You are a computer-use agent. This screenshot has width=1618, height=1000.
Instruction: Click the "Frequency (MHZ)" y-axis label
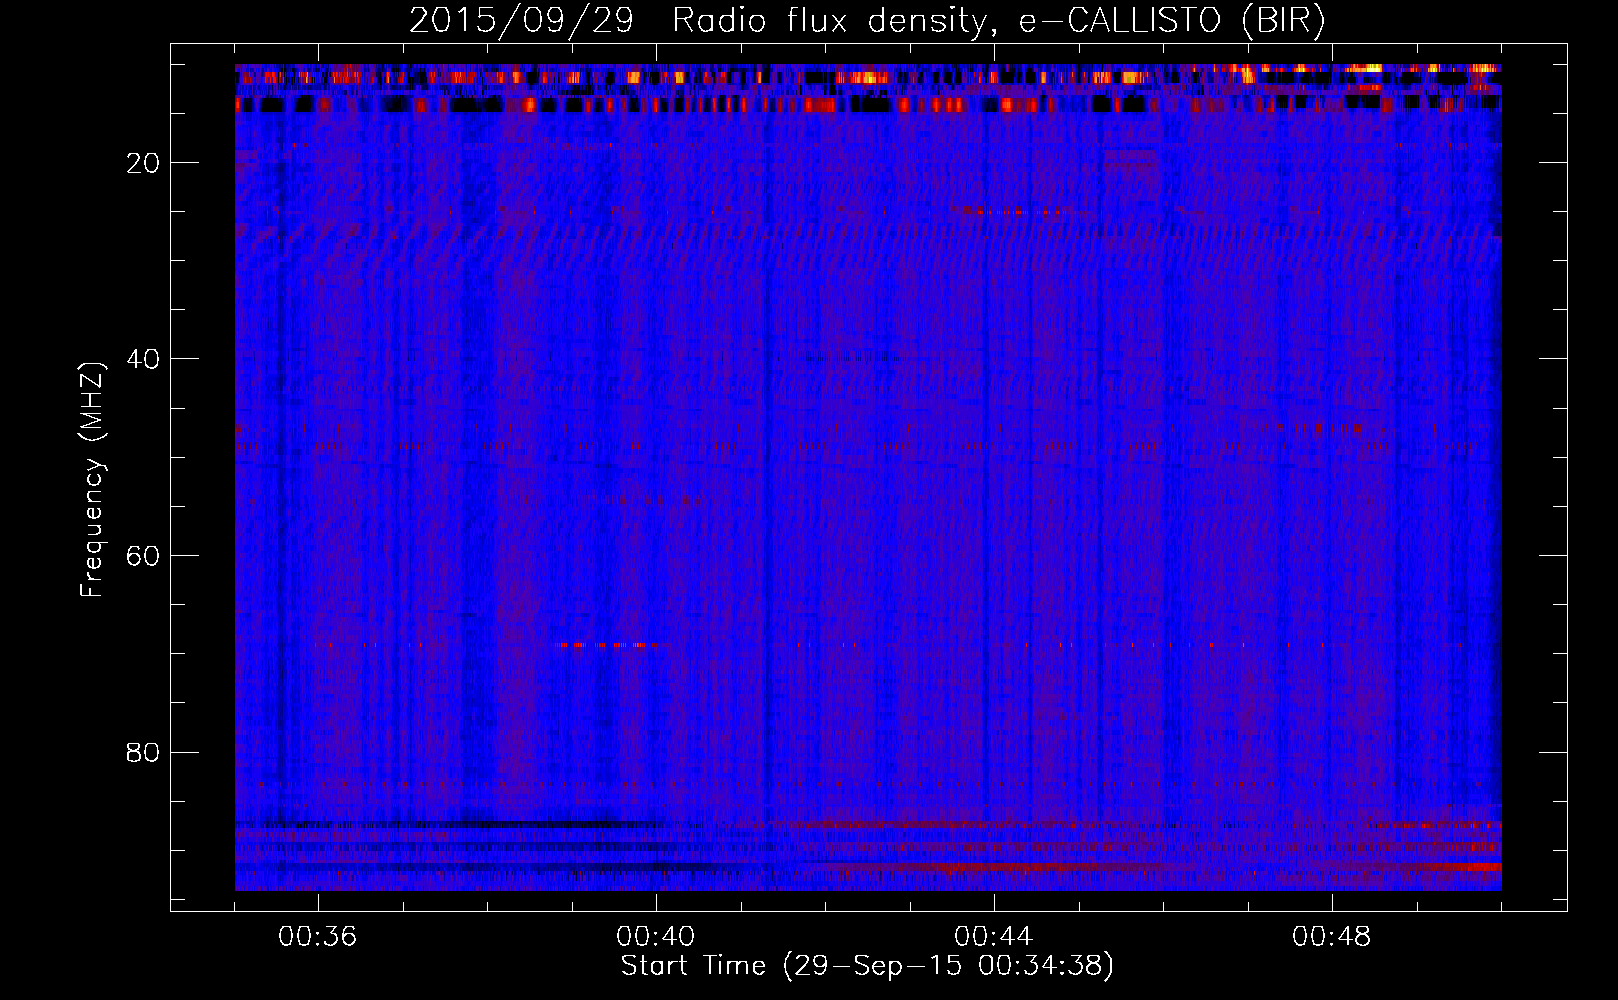click(x=92, y=481)
